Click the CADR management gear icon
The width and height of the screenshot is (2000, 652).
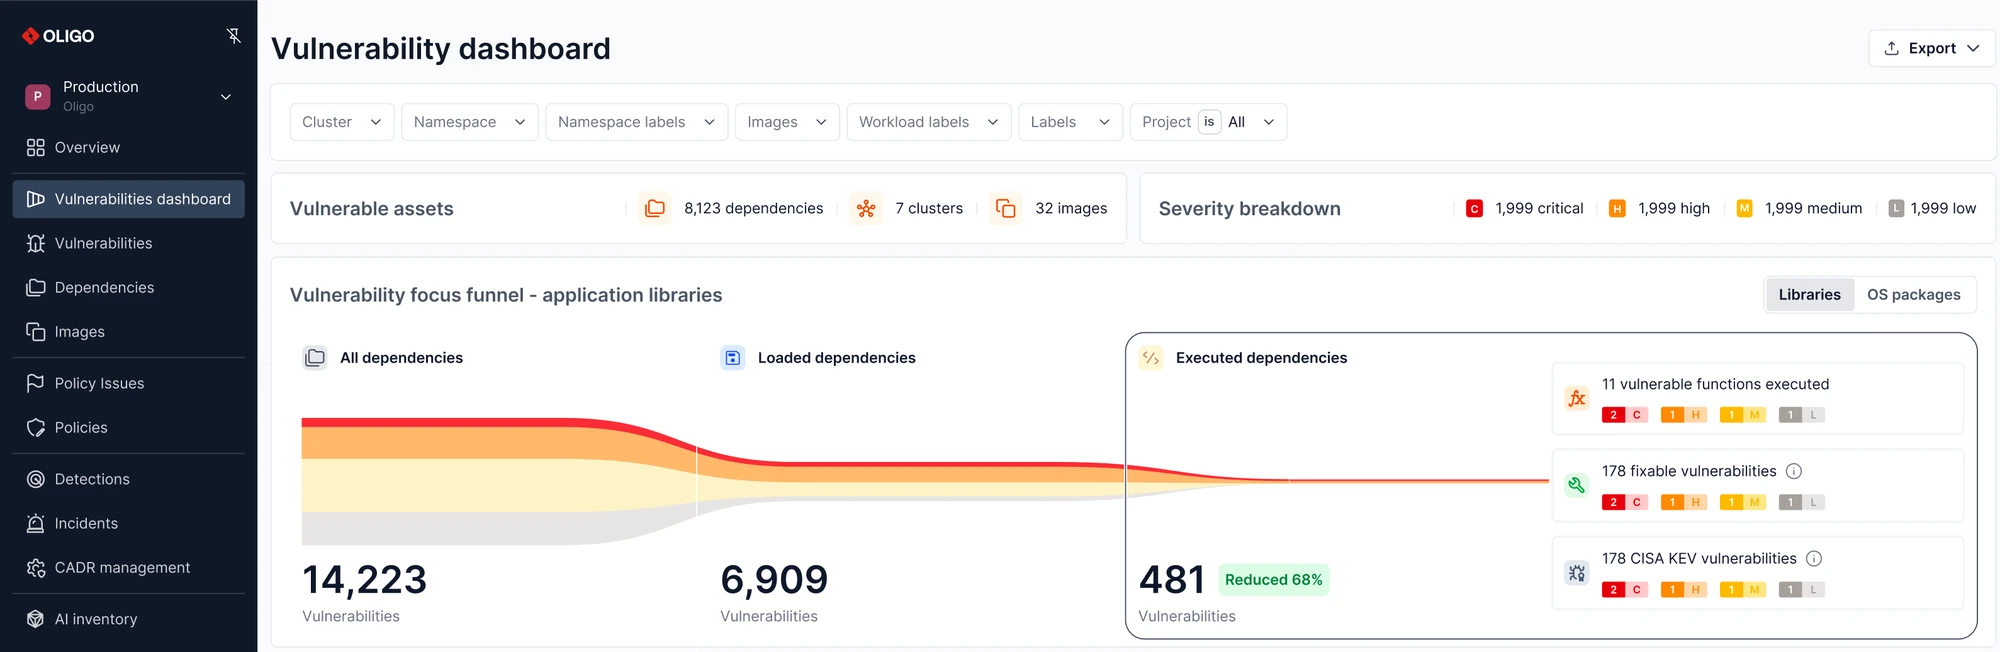tap(36, 567)
